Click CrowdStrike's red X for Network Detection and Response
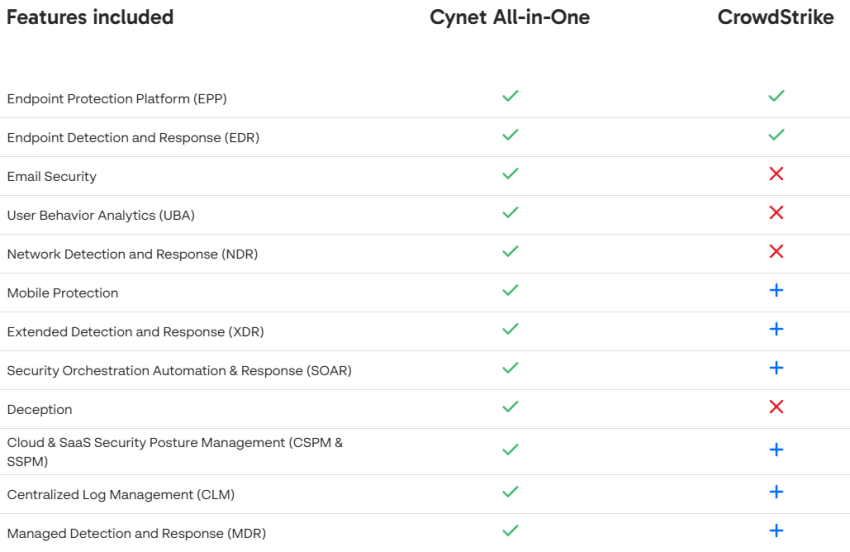850x552 pixels. pyautogui.click(x=776, y=252)
